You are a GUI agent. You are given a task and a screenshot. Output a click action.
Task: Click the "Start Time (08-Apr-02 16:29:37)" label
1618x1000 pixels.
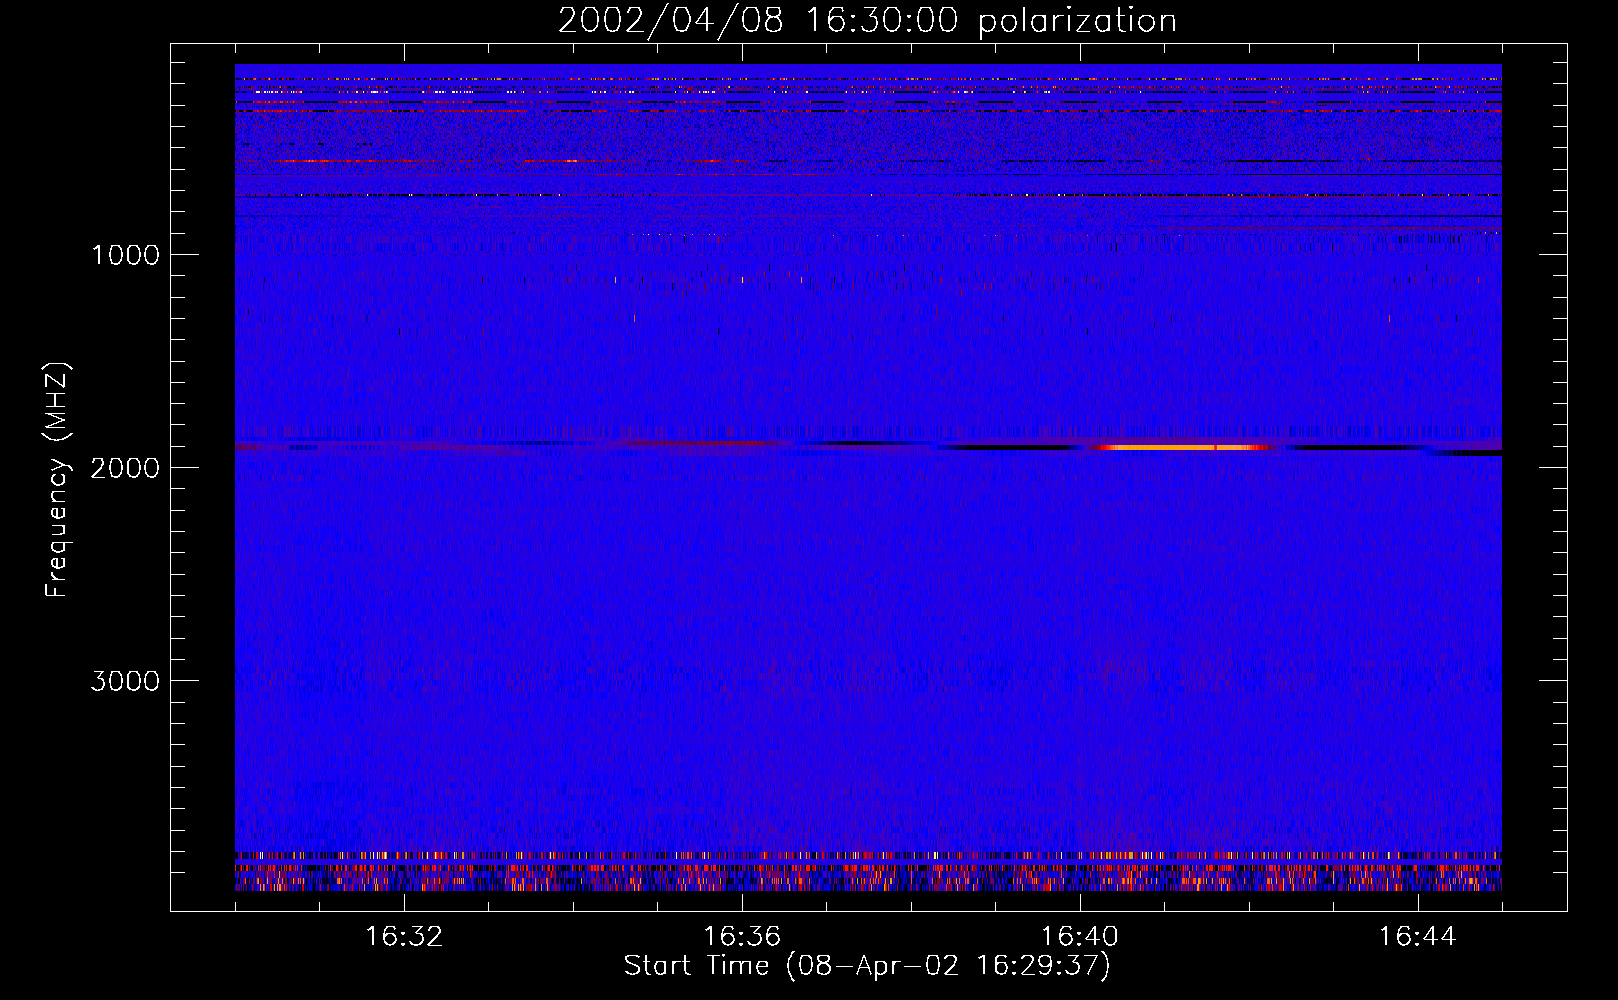tap(867, 966)
